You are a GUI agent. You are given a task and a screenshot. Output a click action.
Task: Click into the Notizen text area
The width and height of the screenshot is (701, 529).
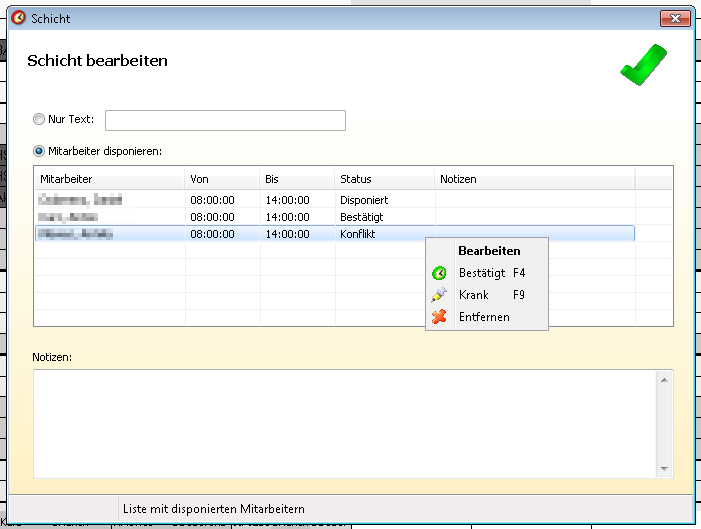click(x=345, y=424)
